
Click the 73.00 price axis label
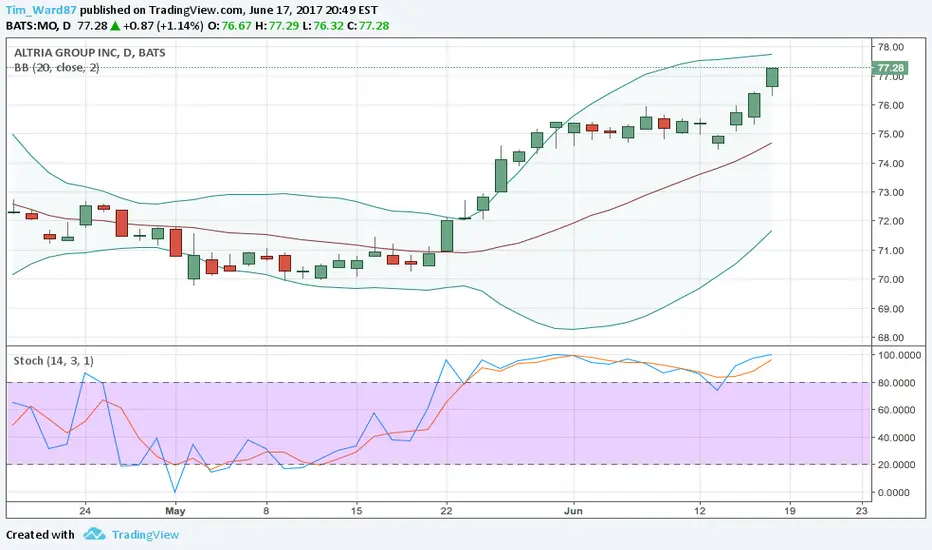(890, 193)
